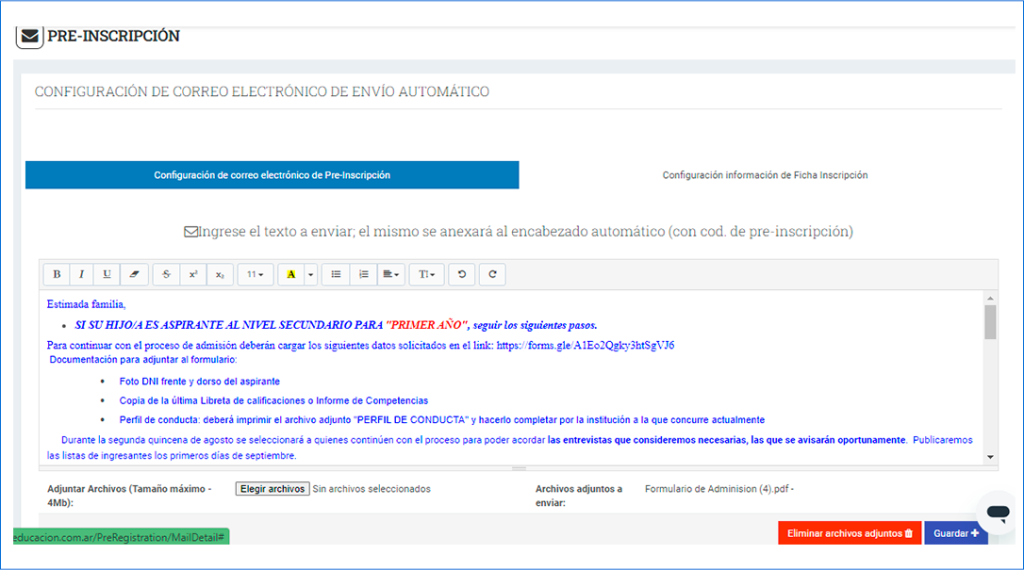Select Configuración de correo electrónico de Pre-Inscripción tab
This screenshot has height=570, width=1024.
[x=272, y=175]
